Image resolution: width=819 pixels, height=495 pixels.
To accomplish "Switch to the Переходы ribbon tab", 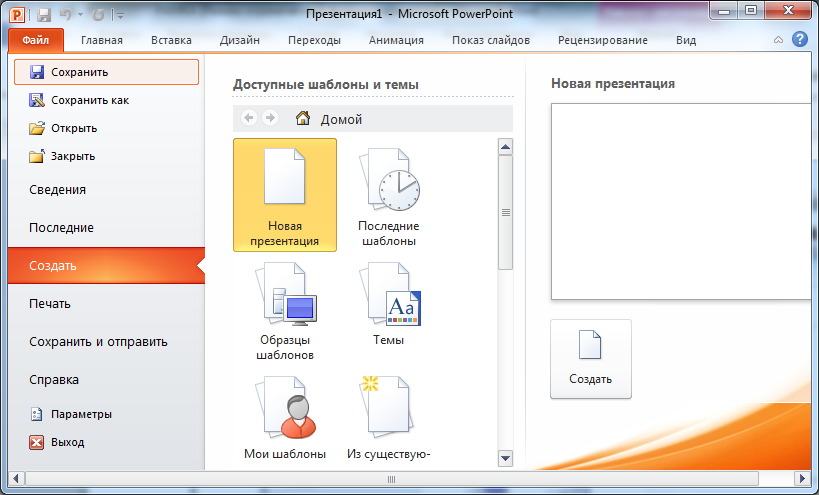I will (x=314, y=40).
